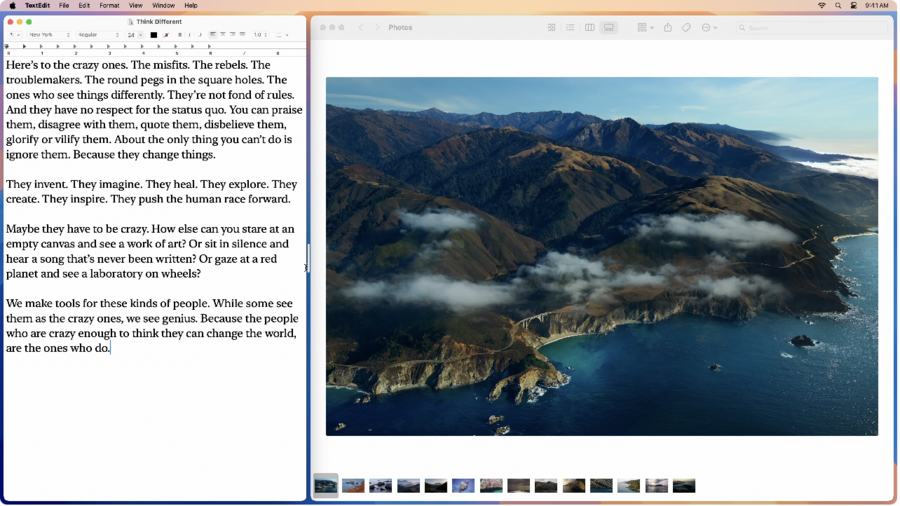
Task: Click the Edit Tags icon in toolbar
Action: [686, 28]
